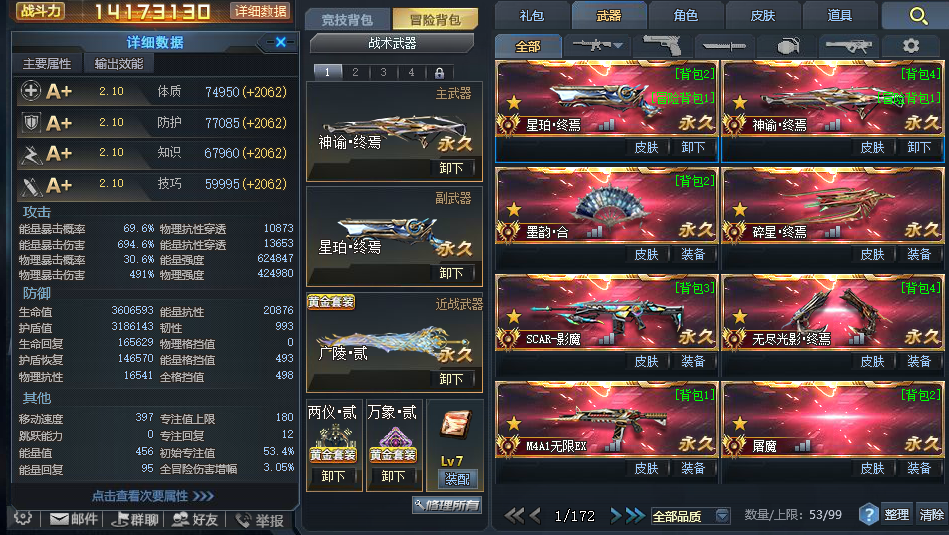Filter weapons by knife melee icon
The height and width of the screenshot is (535, 949).
pos(724,46)
